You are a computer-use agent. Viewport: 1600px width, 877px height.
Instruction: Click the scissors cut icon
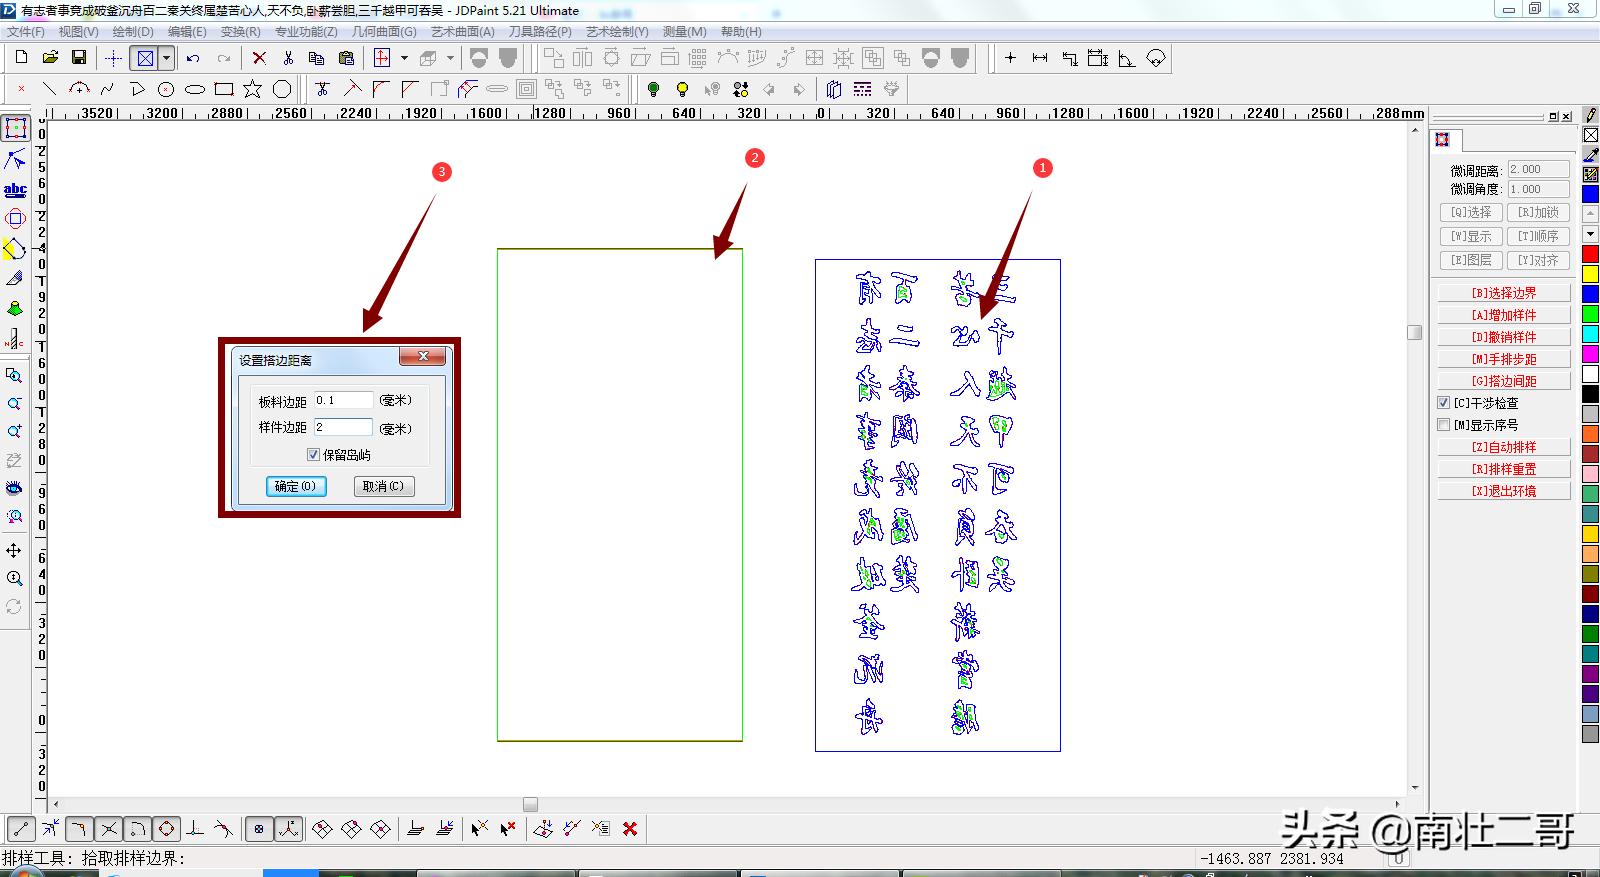288,58
